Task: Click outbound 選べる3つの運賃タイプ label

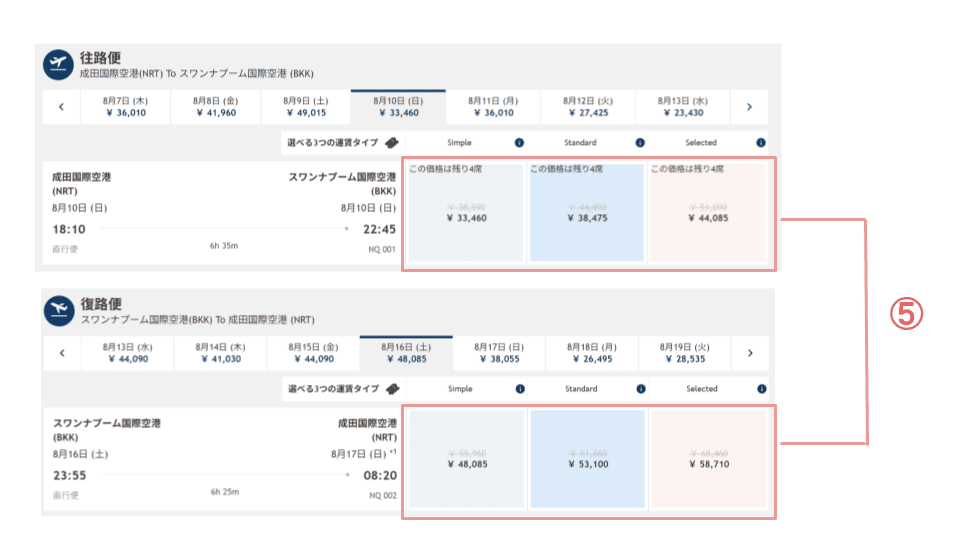Action: tap(332, 143)
